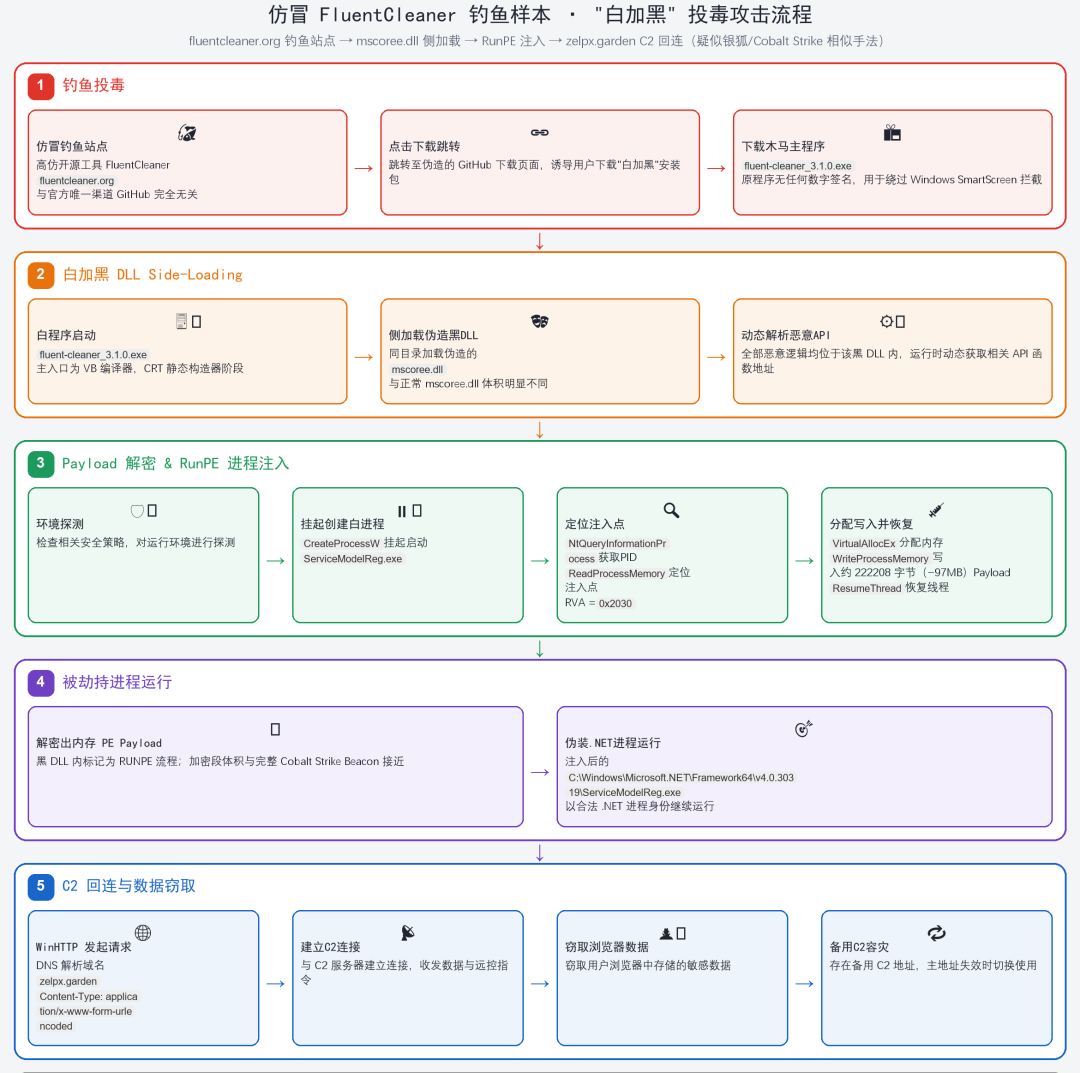1080x1073 pixels.
Task: Click zelpx.garden in the WinHTTP 发起请求 card
Action: coord(68,981)
